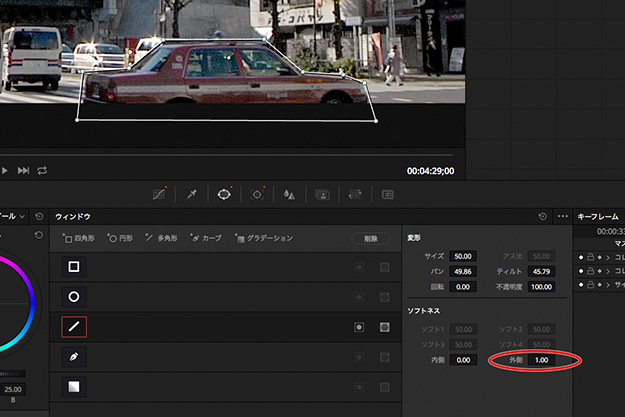Toggle mask on the polygon window row

pyautogui.click(x=384, y=327)
